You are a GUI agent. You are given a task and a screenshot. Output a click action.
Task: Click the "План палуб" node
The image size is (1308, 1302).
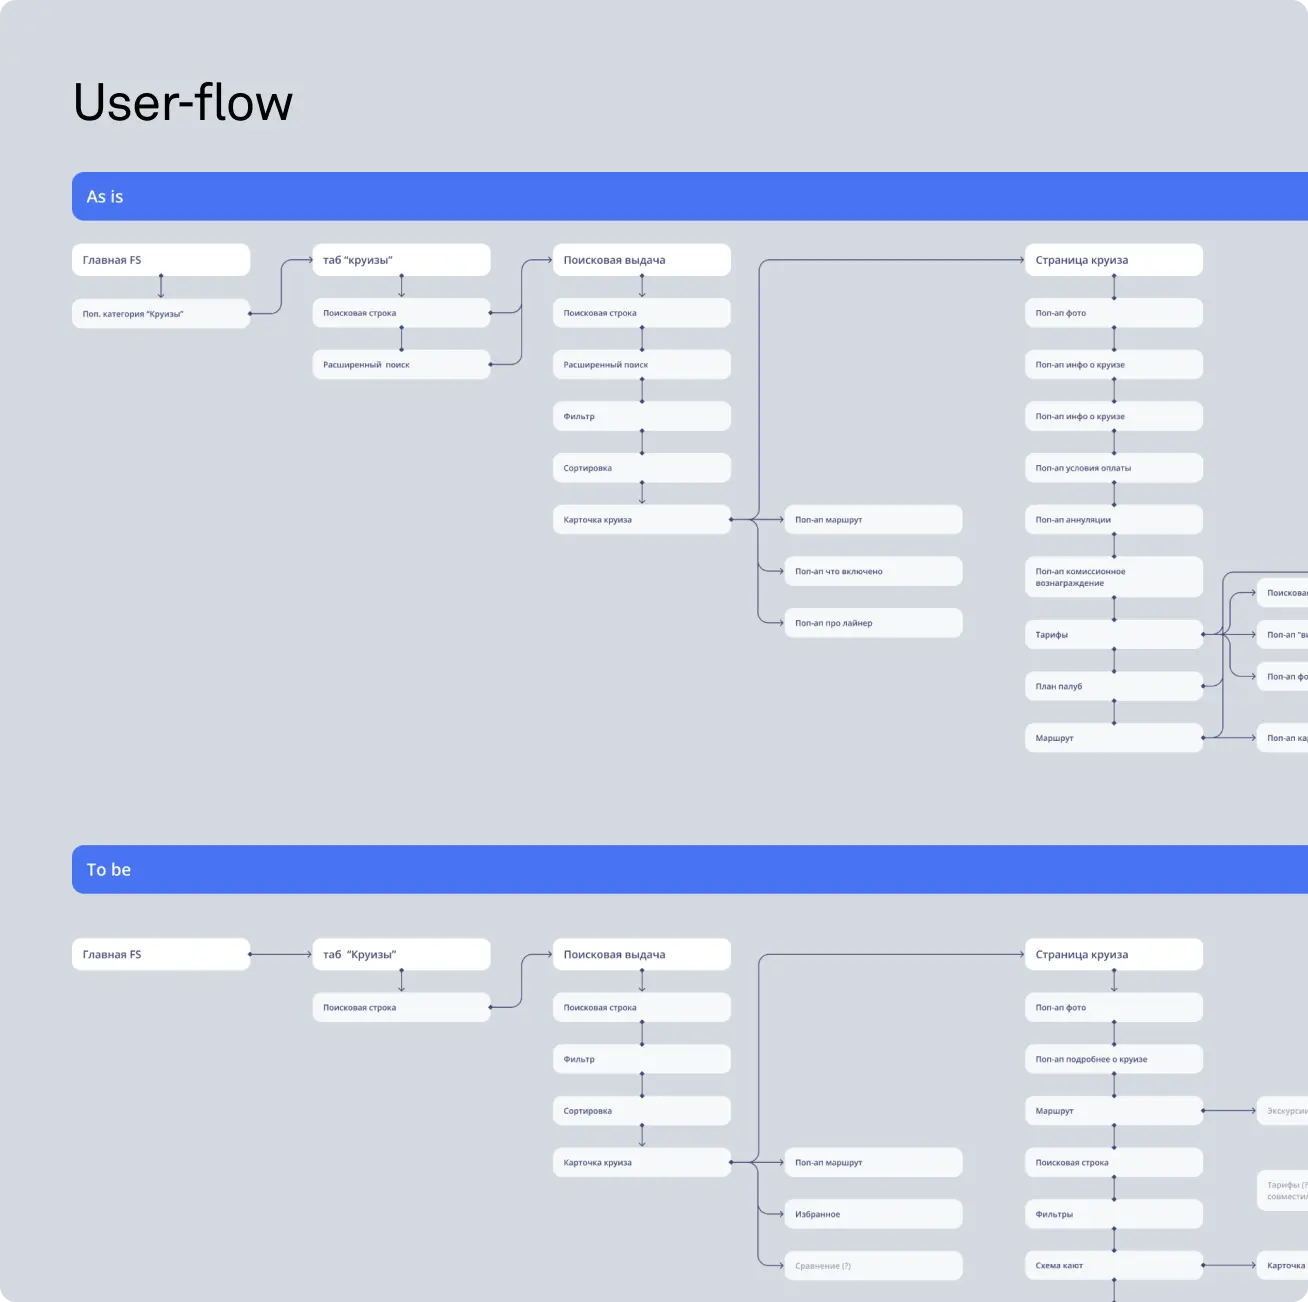coord(1113,687)
